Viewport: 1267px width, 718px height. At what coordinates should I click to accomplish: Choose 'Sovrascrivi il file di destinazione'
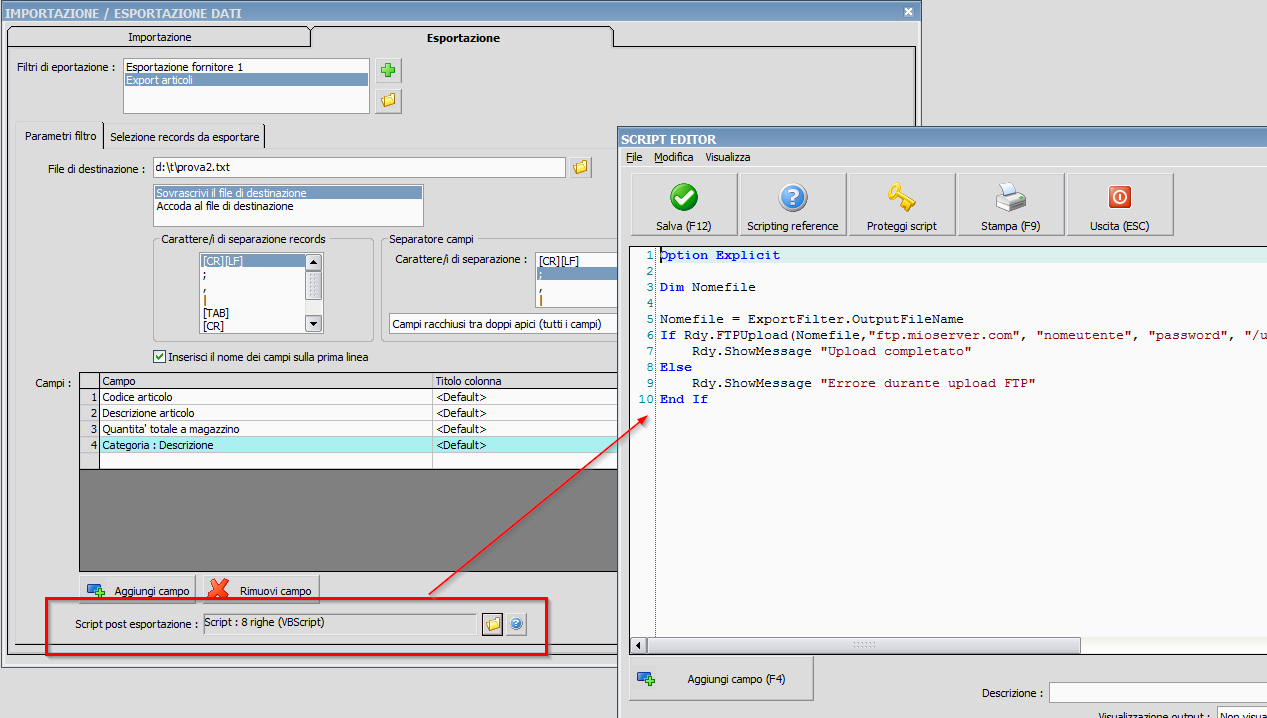click(x=288, y=193)
